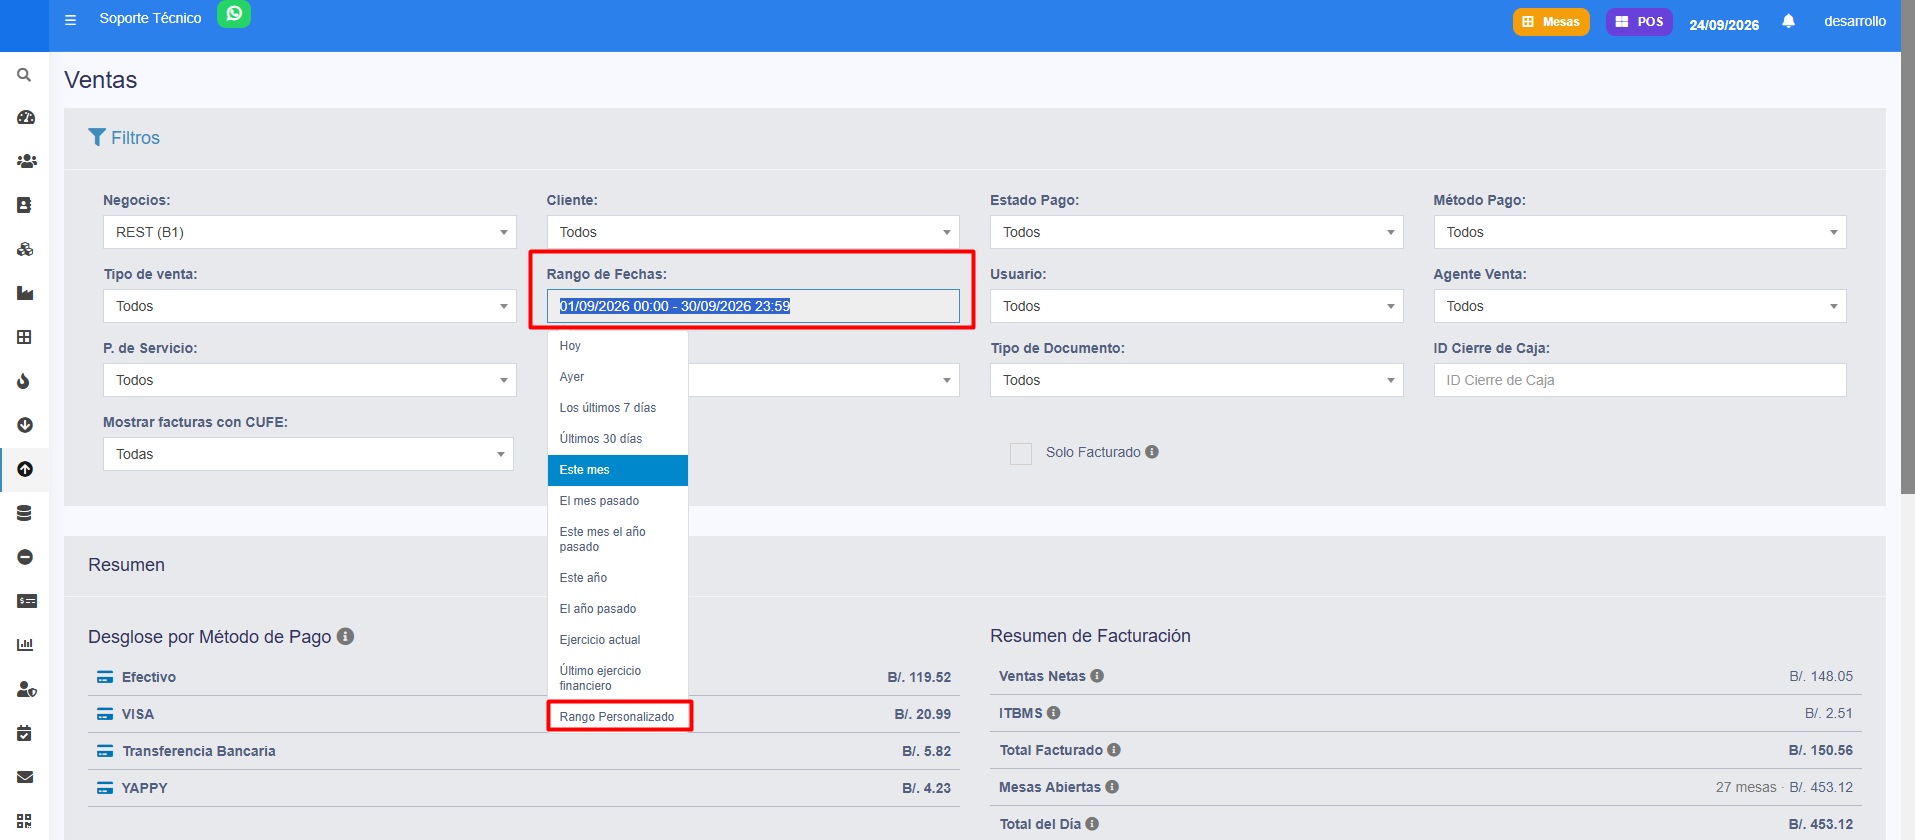1915x840 pixels.
Task: Click info icon next to Ventas Netas
Action: [x=1097, y=676]
